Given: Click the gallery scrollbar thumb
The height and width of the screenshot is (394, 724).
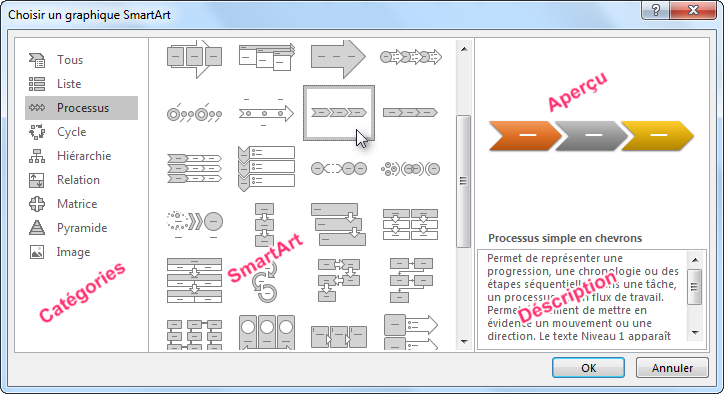Looking at the screenshot, I should point(464,181).
